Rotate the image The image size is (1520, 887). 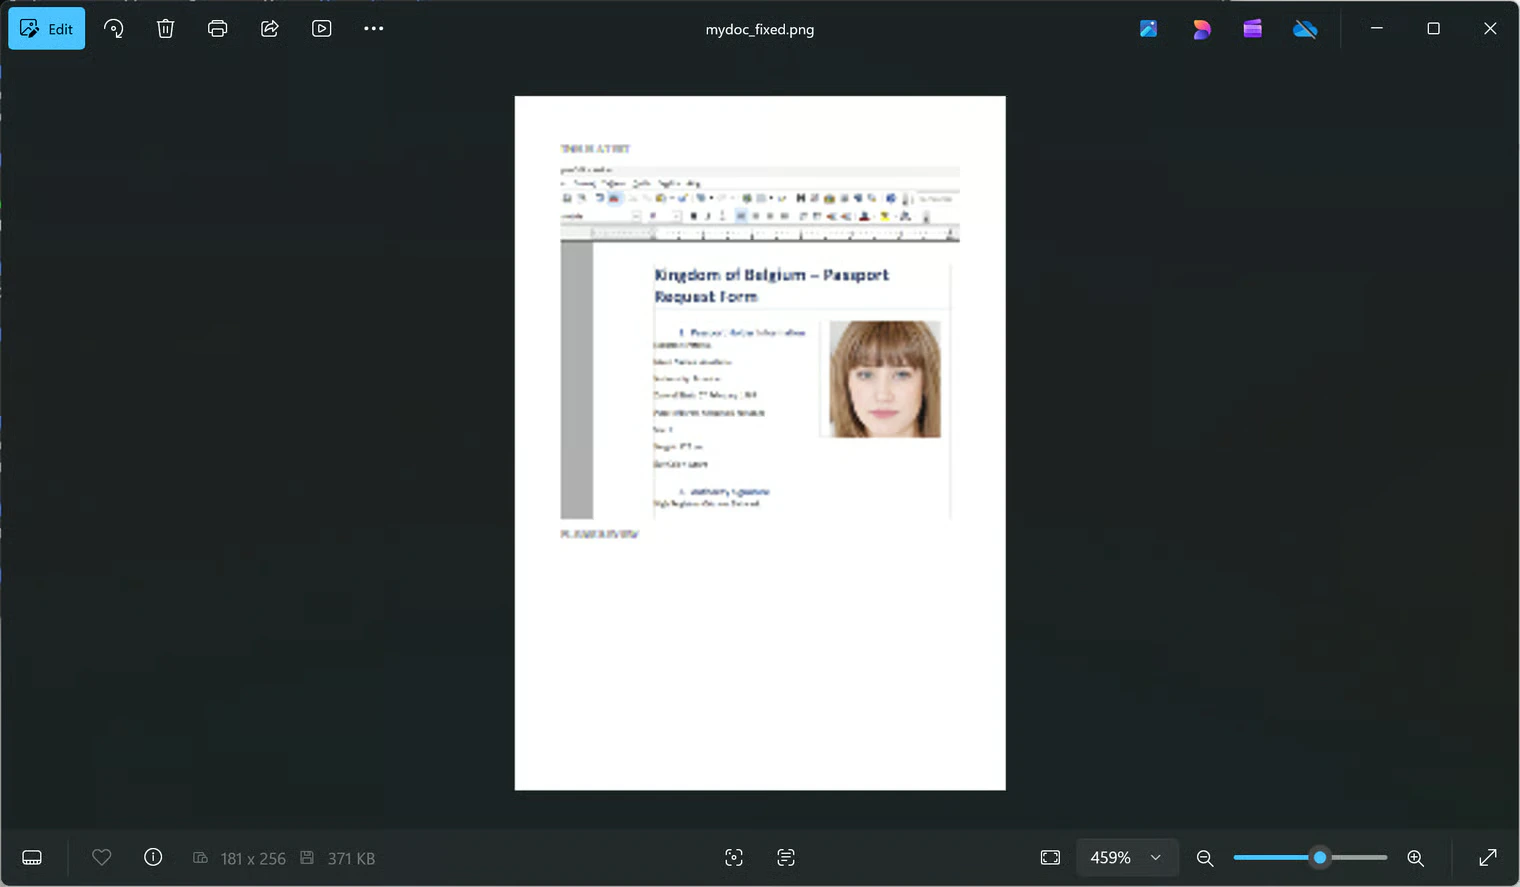coord(114,29)
